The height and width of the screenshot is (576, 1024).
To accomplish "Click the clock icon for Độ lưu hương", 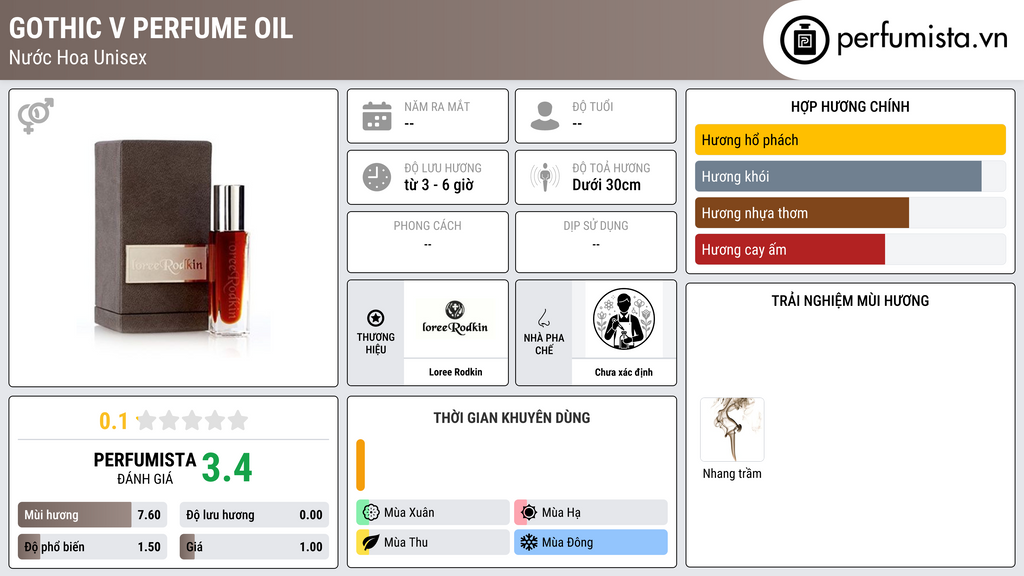I will coord(377,177).
